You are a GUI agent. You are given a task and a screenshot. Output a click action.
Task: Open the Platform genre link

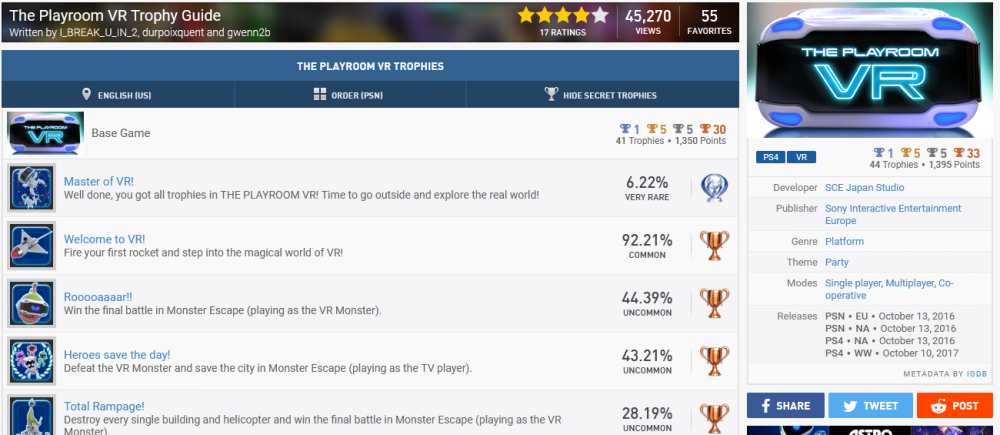point(844,241)
